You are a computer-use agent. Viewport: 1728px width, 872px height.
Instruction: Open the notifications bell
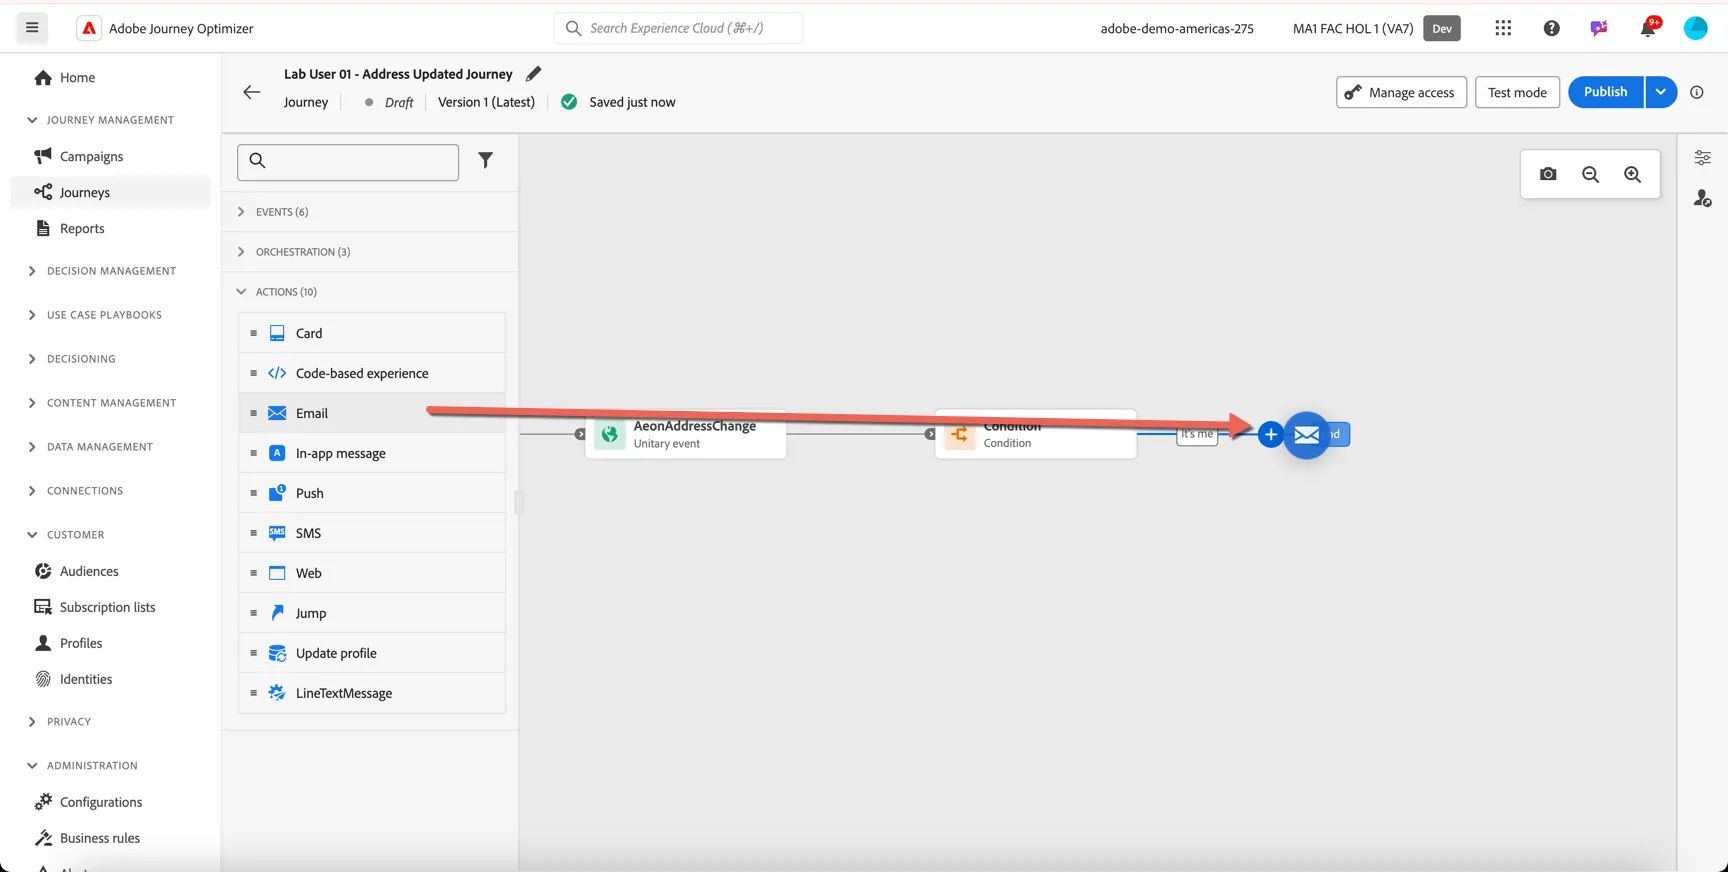(x=1648, y=28)
